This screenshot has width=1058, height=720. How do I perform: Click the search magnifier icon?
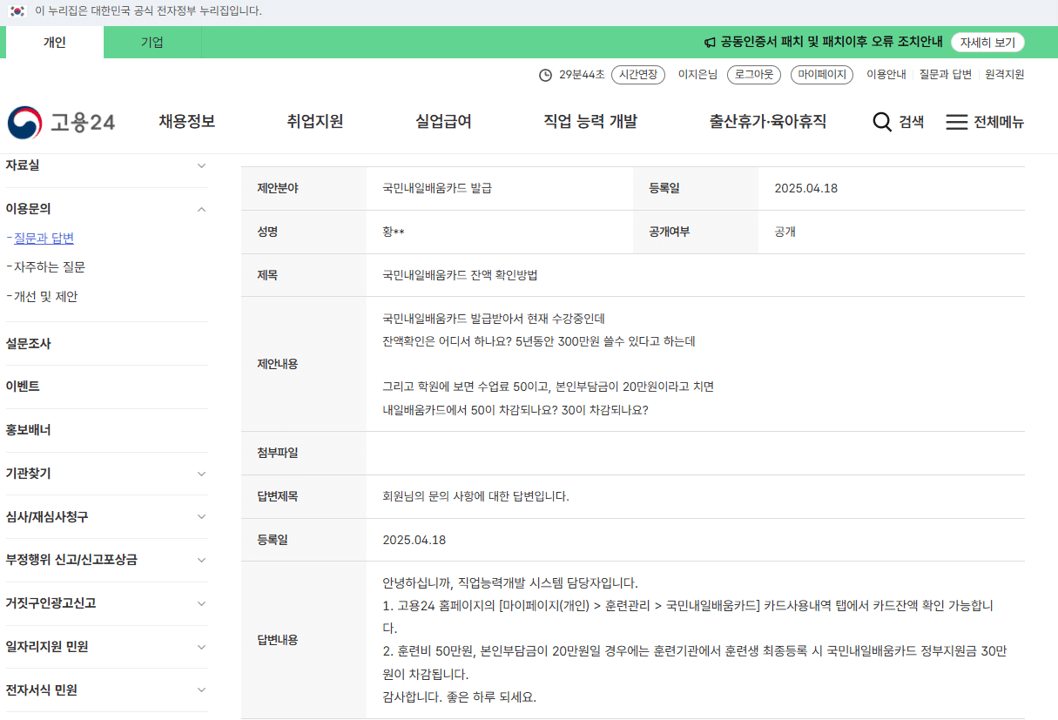(882, 121)
